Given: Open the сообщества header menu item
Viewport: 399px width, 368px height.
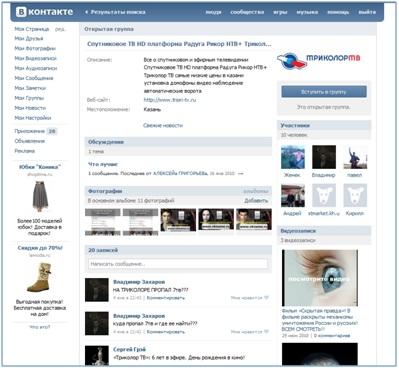Looking at the screenshot, I should (x=247, y=12).
